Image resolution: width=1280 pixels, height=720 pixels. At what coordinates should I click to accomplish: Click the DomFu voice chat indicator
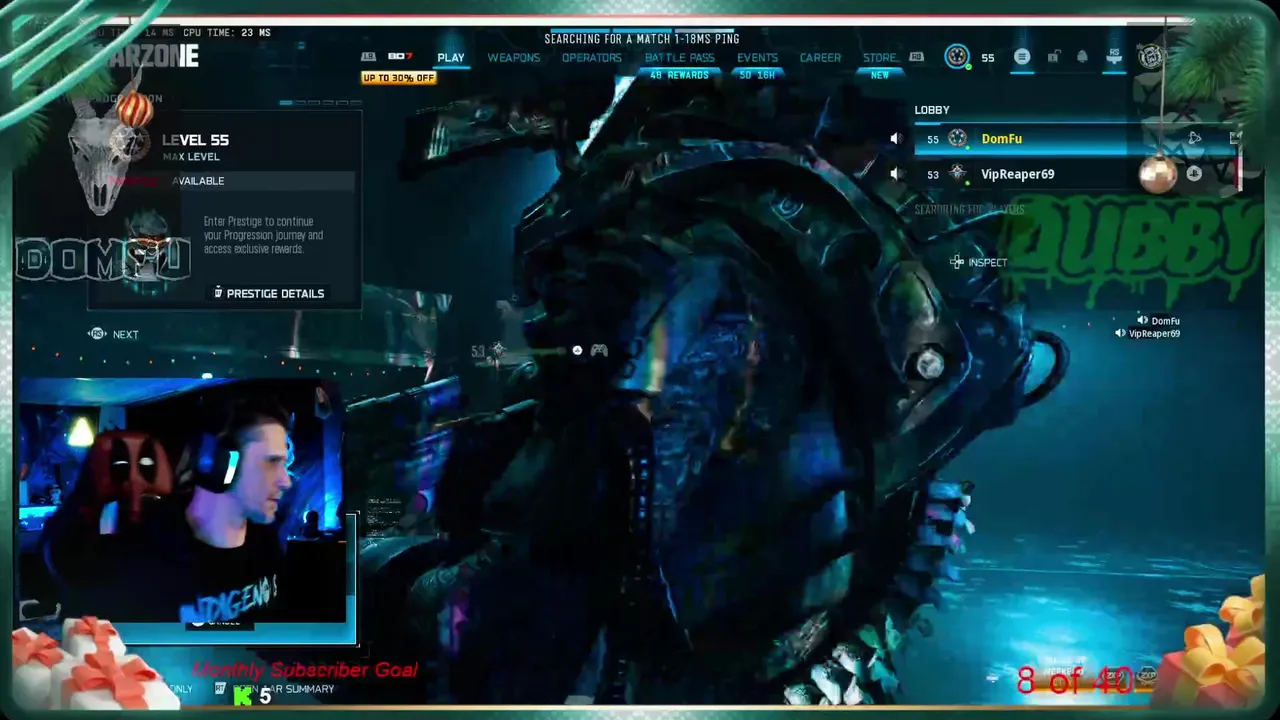pos(1158,321)
